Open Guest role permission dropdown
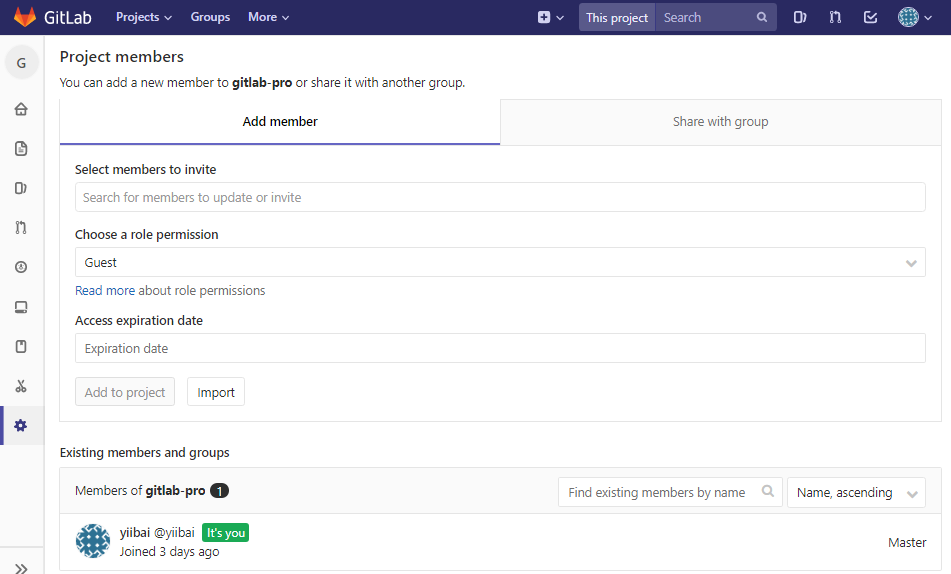This screenshot has width=951, height=574. coord(500,262)
